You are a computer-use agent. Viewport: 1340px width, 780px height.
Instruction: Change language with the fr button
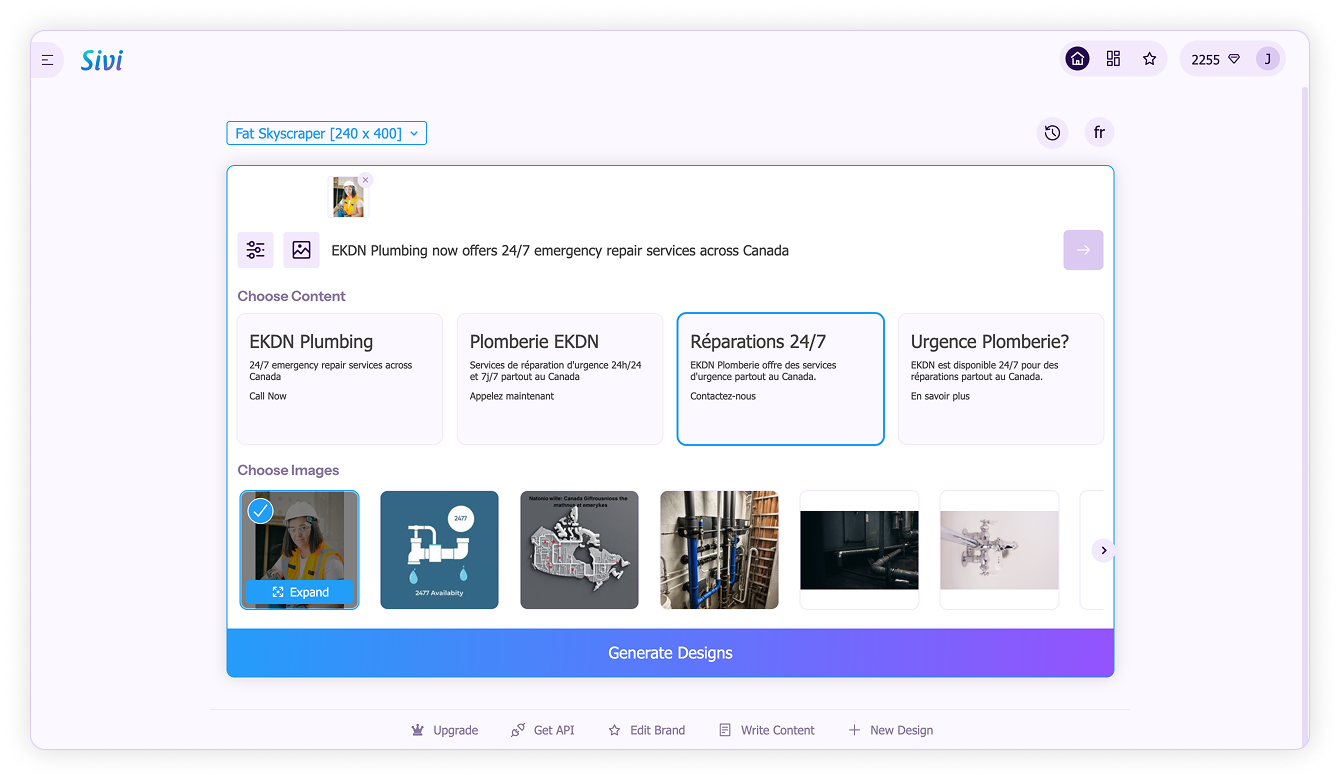pyautogui.click(x=1099, y=132)
